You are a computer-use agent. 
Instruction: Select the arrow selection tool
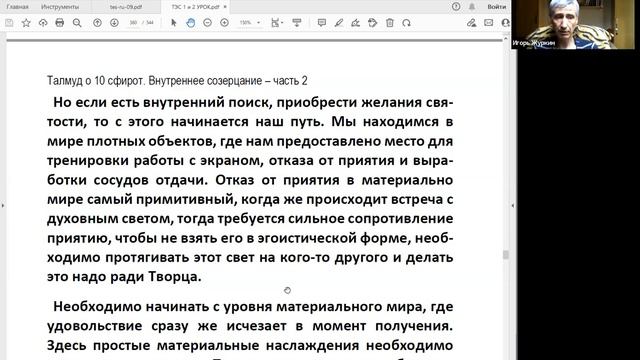[x=173, y=23]
